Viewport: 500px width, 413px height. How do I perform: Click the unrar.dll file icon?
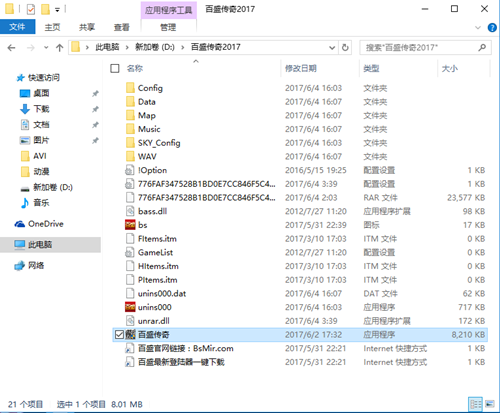pos(130,321)
